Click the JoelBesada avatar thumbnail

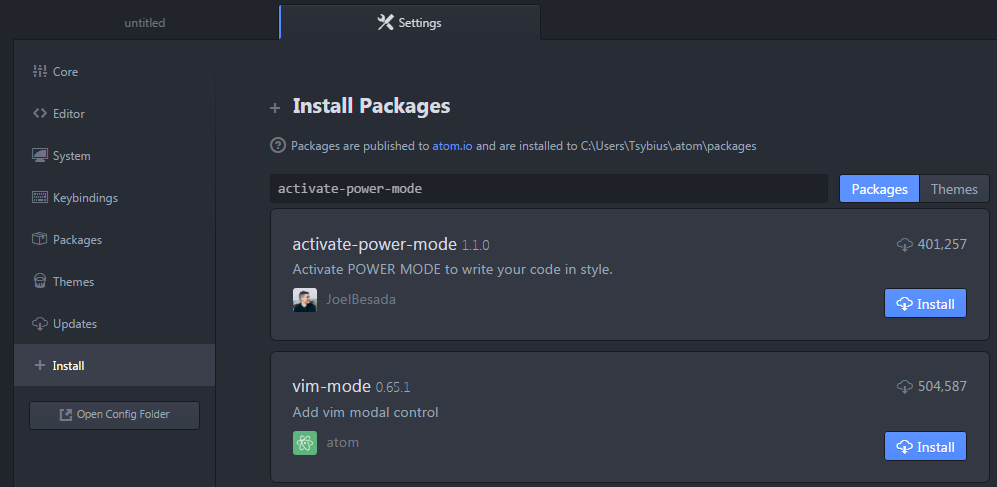pyautogui.click(x=305, y=300)
